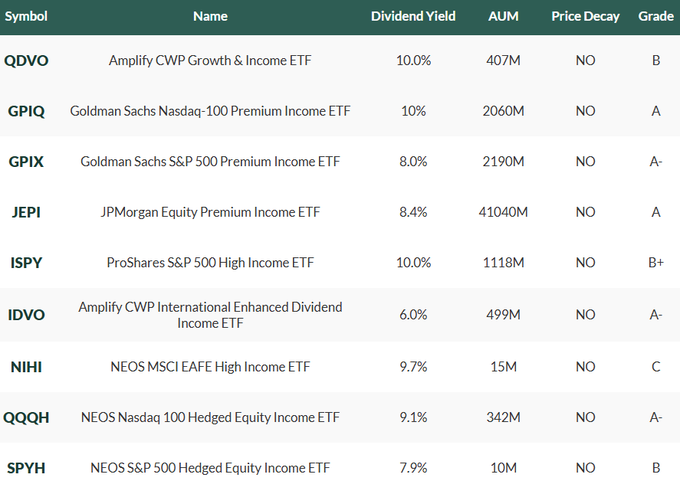
Task: Select the 342M AUM value
Action: pyautogui.click(x=503, y=418)
